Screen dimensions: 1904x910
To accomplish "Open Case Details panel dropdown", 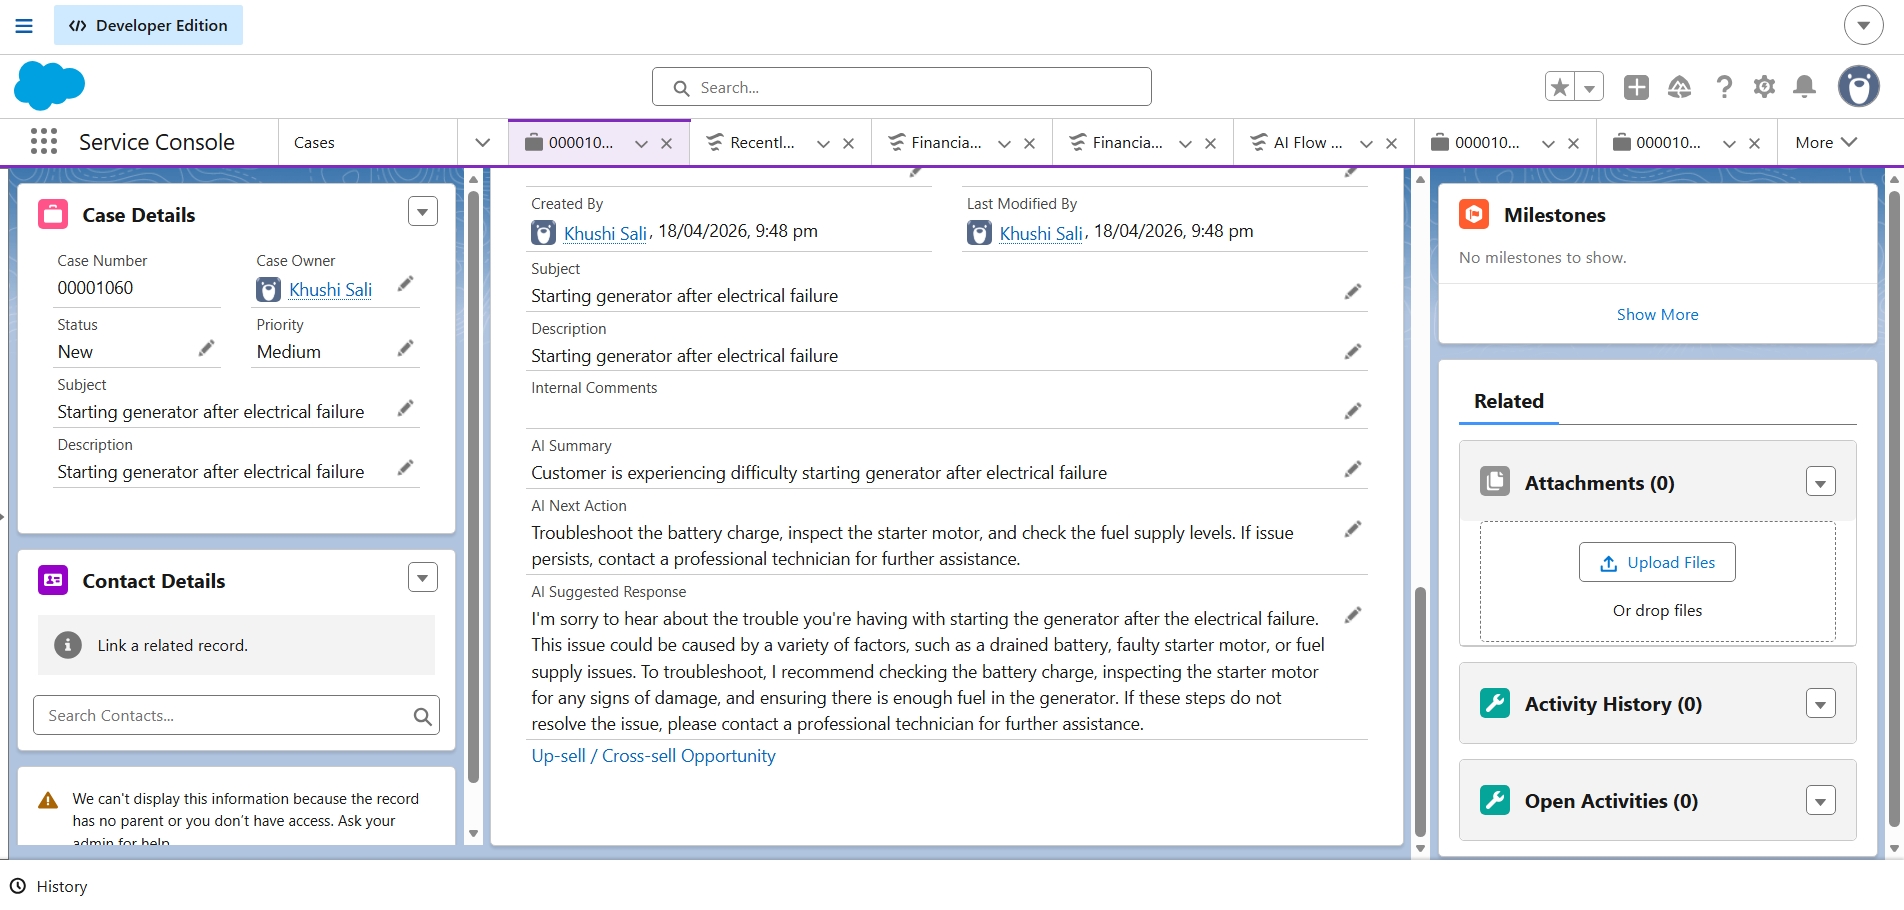I will [423, 211].
